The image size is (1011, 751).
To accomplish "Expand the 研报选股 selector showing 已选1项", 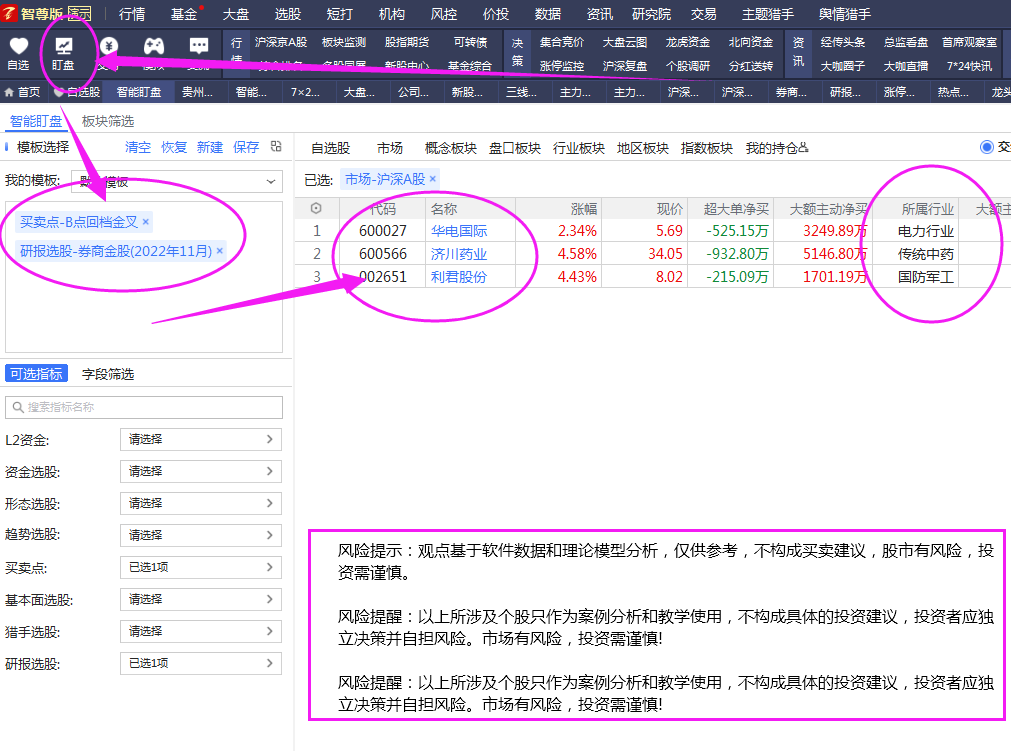I will click(x=201, y=663).
